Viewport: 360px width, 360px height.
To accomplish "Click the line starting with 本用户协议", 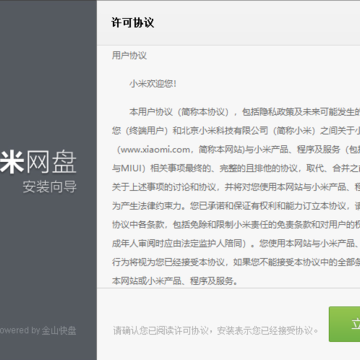I will point(245,112).
